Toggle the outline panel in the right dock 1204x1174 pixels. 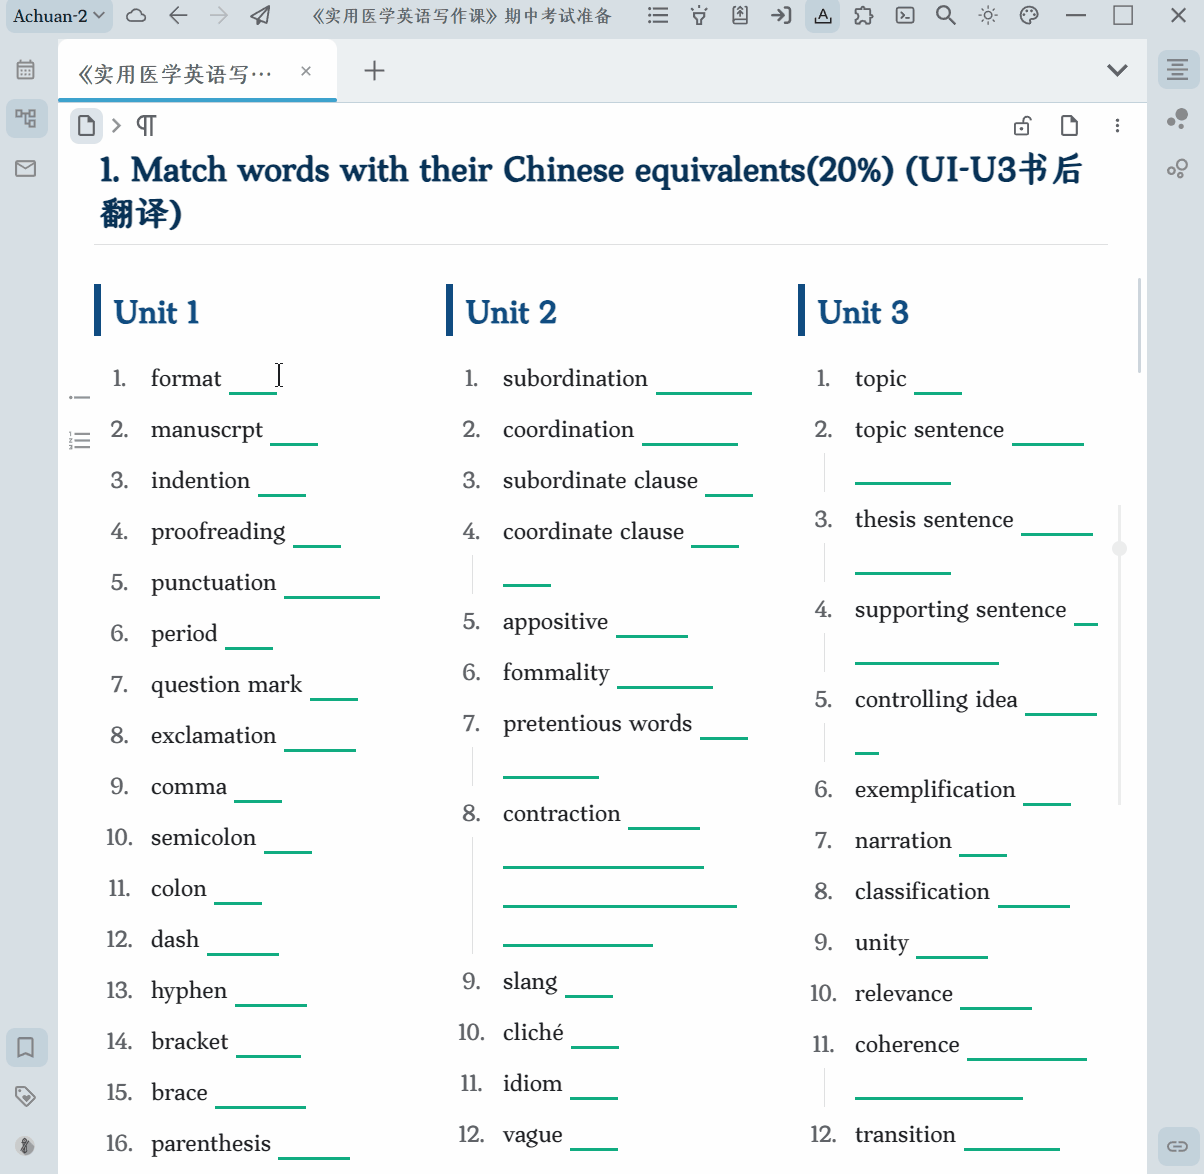pos(1178,70)
